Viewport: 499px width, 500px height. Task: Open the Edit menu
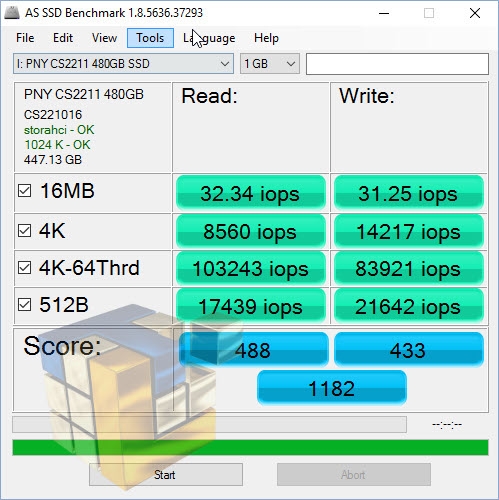click(x=63, y=38)
